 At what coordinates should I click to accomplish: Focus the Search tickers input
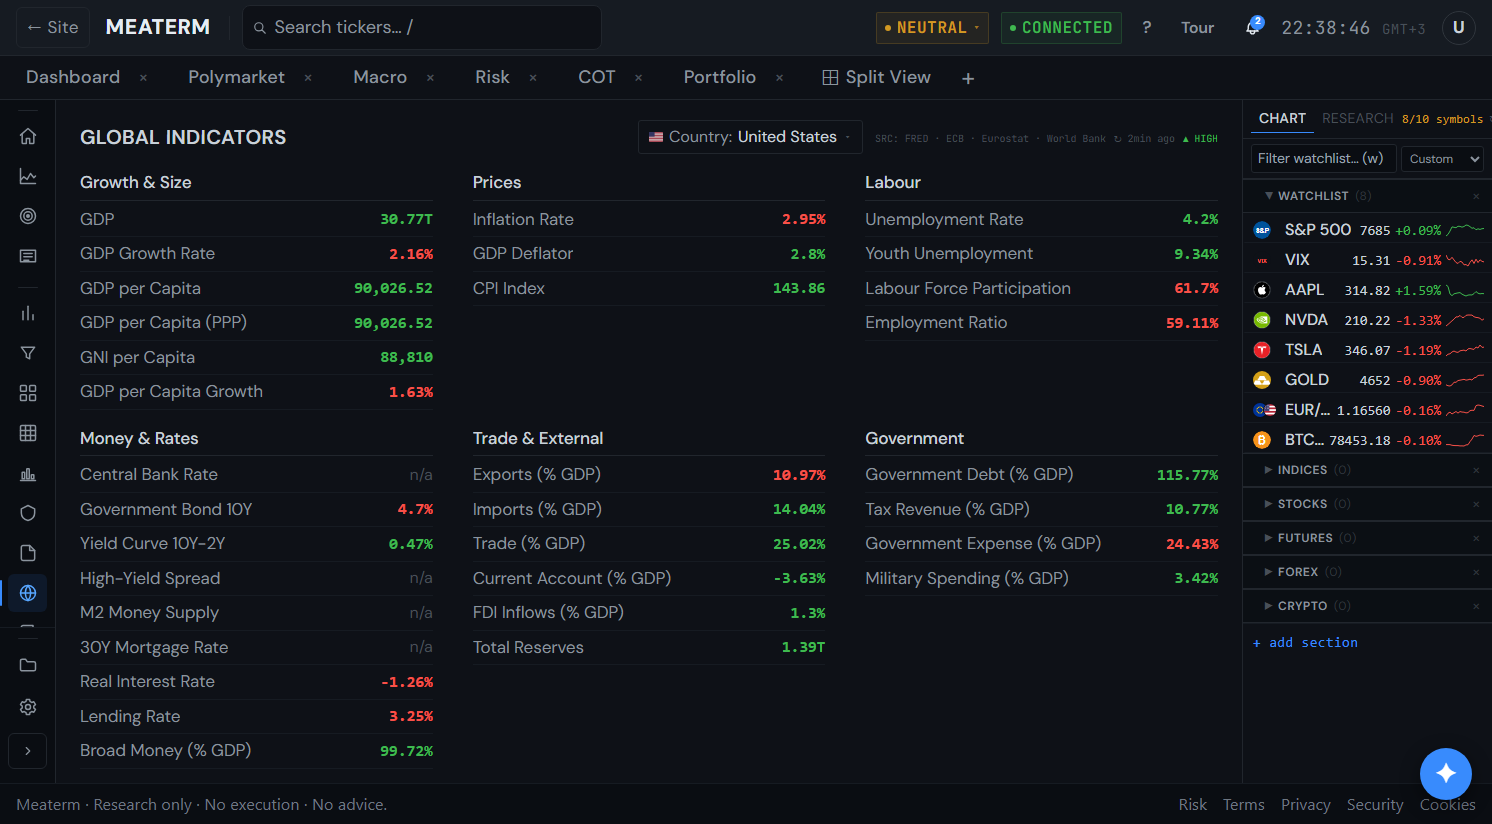tap(422, 27)
